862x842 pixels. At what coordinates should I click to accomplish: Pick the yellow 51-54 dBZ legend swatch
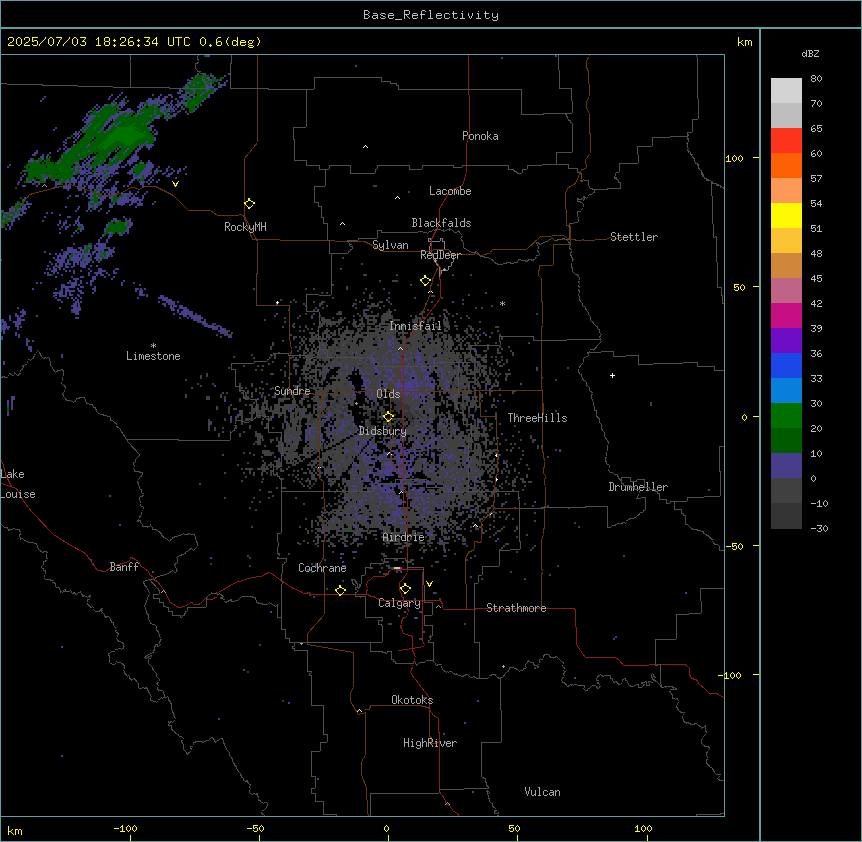click(x=786, y=215)
